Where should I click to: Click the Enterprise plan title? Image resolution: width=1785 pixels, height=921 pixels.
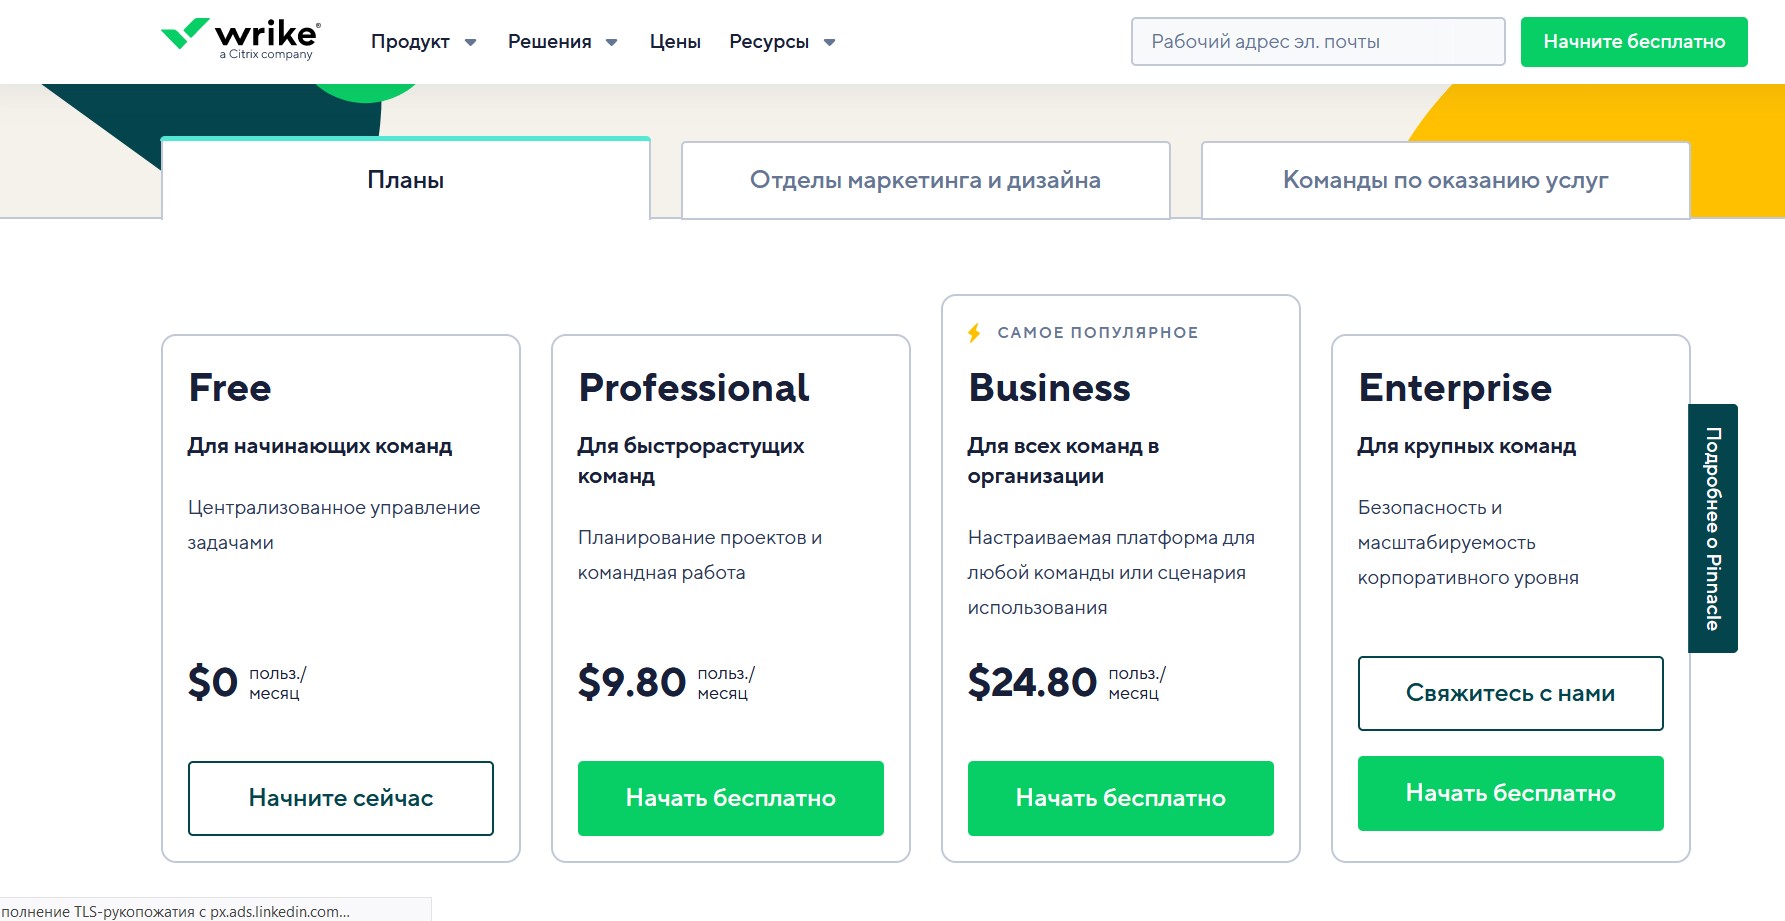tap(1455, 388)
